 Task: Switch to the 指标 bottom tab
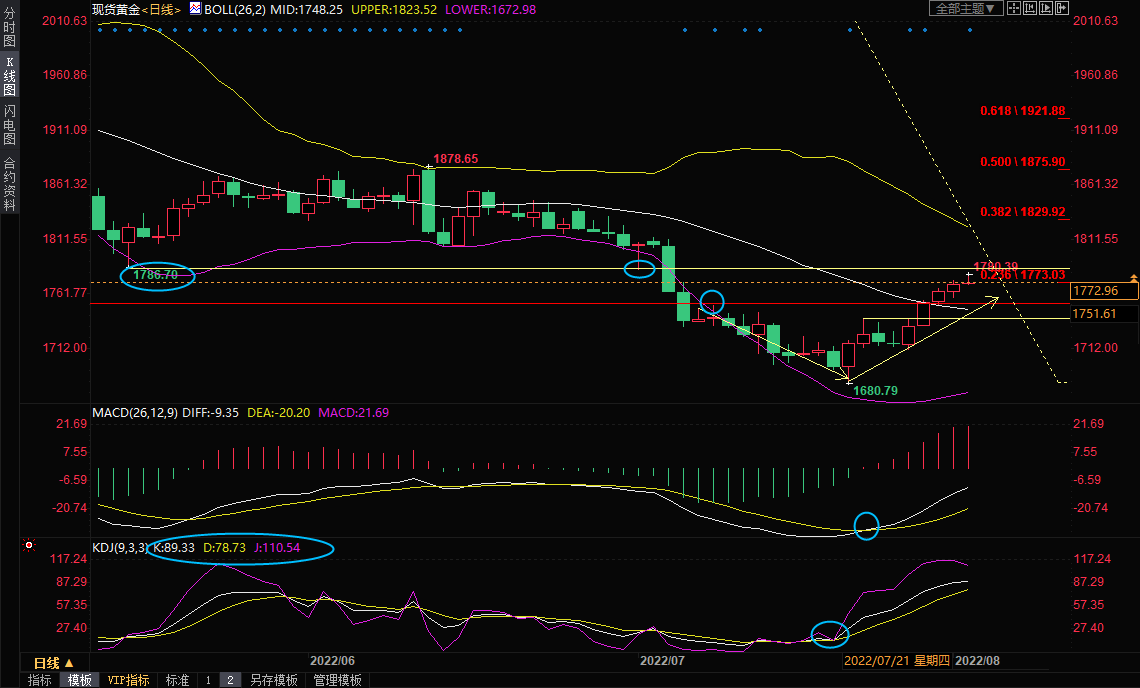(x=40, y=680)
